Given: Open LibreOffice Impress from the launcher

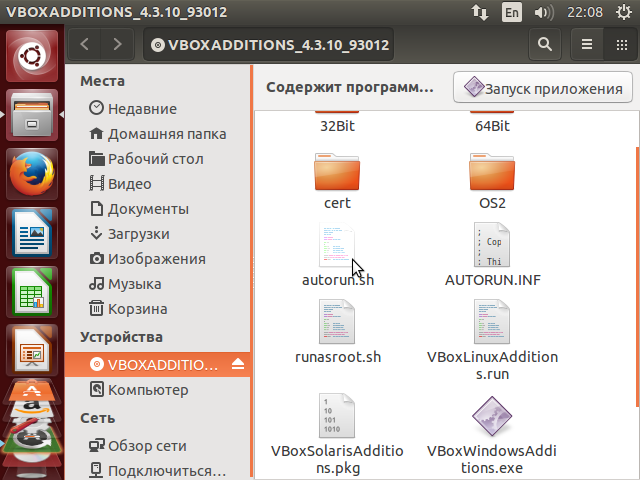Looking at the screenshot, I should click(x=32, y=350).
